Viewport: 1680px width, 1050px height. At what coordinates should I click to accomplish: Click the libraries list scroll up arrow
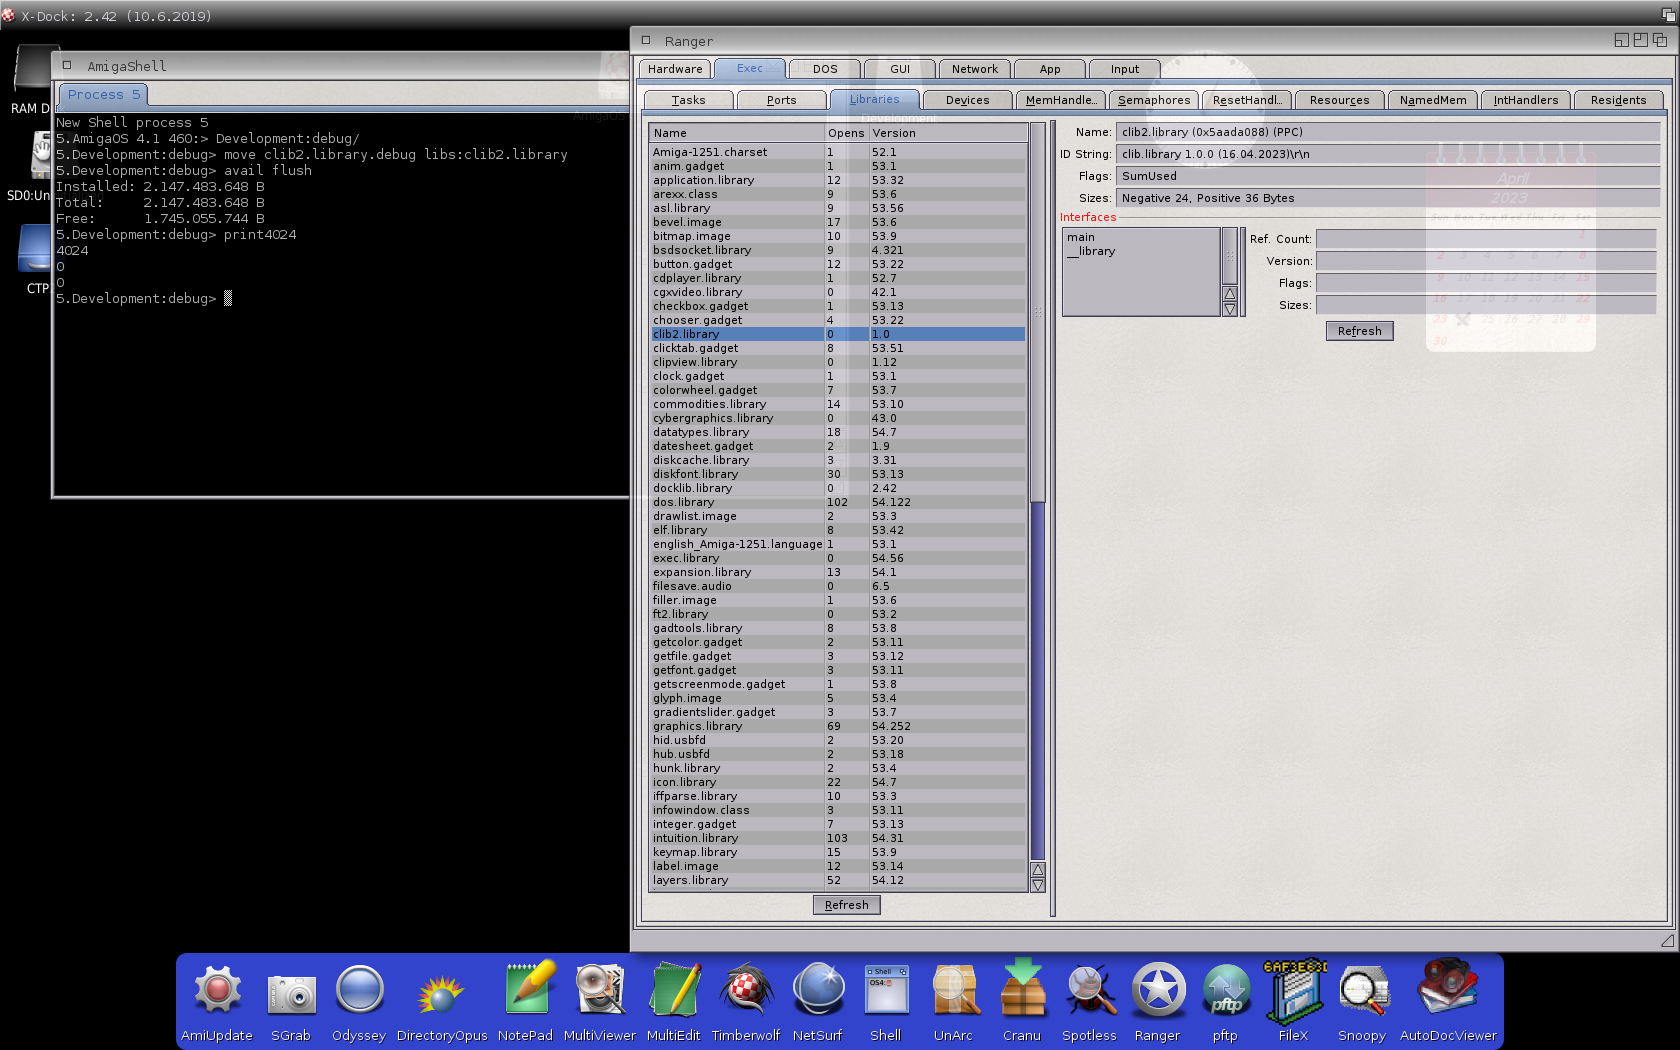(x=1038, y=870)
